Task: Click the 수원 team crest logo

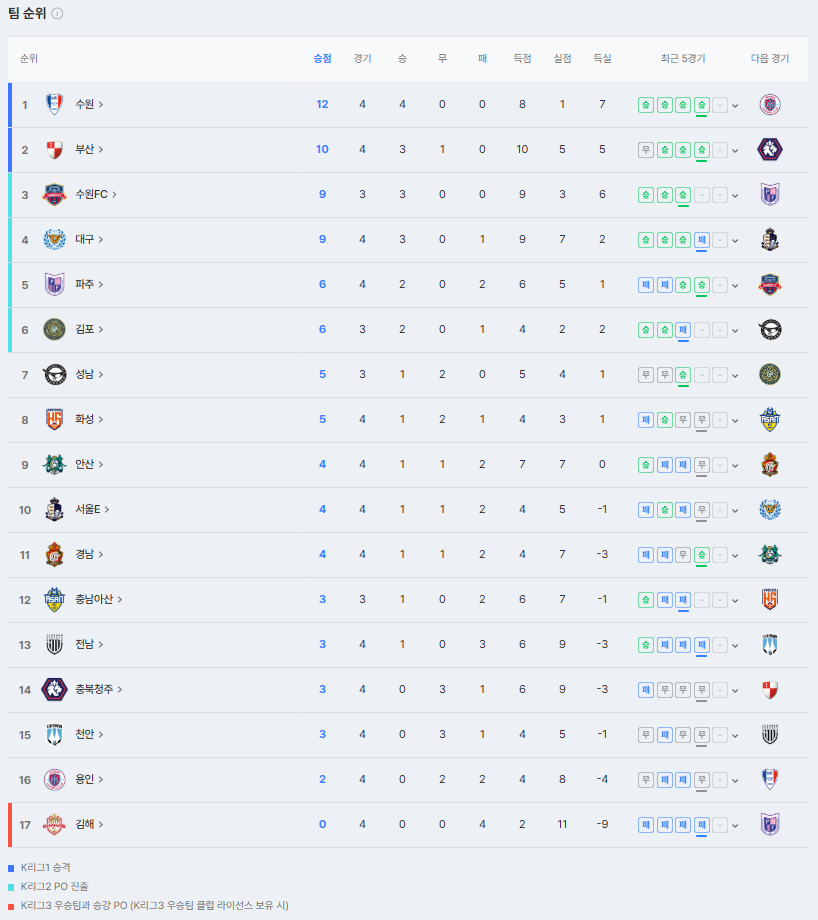Action: pyautogui.click(x=55, y=104)
